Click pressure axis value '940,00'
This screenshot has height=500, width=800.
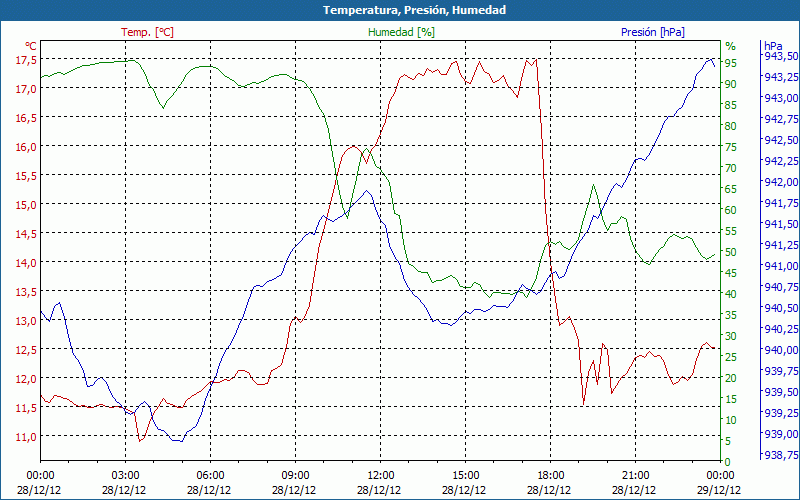point(782,349)
